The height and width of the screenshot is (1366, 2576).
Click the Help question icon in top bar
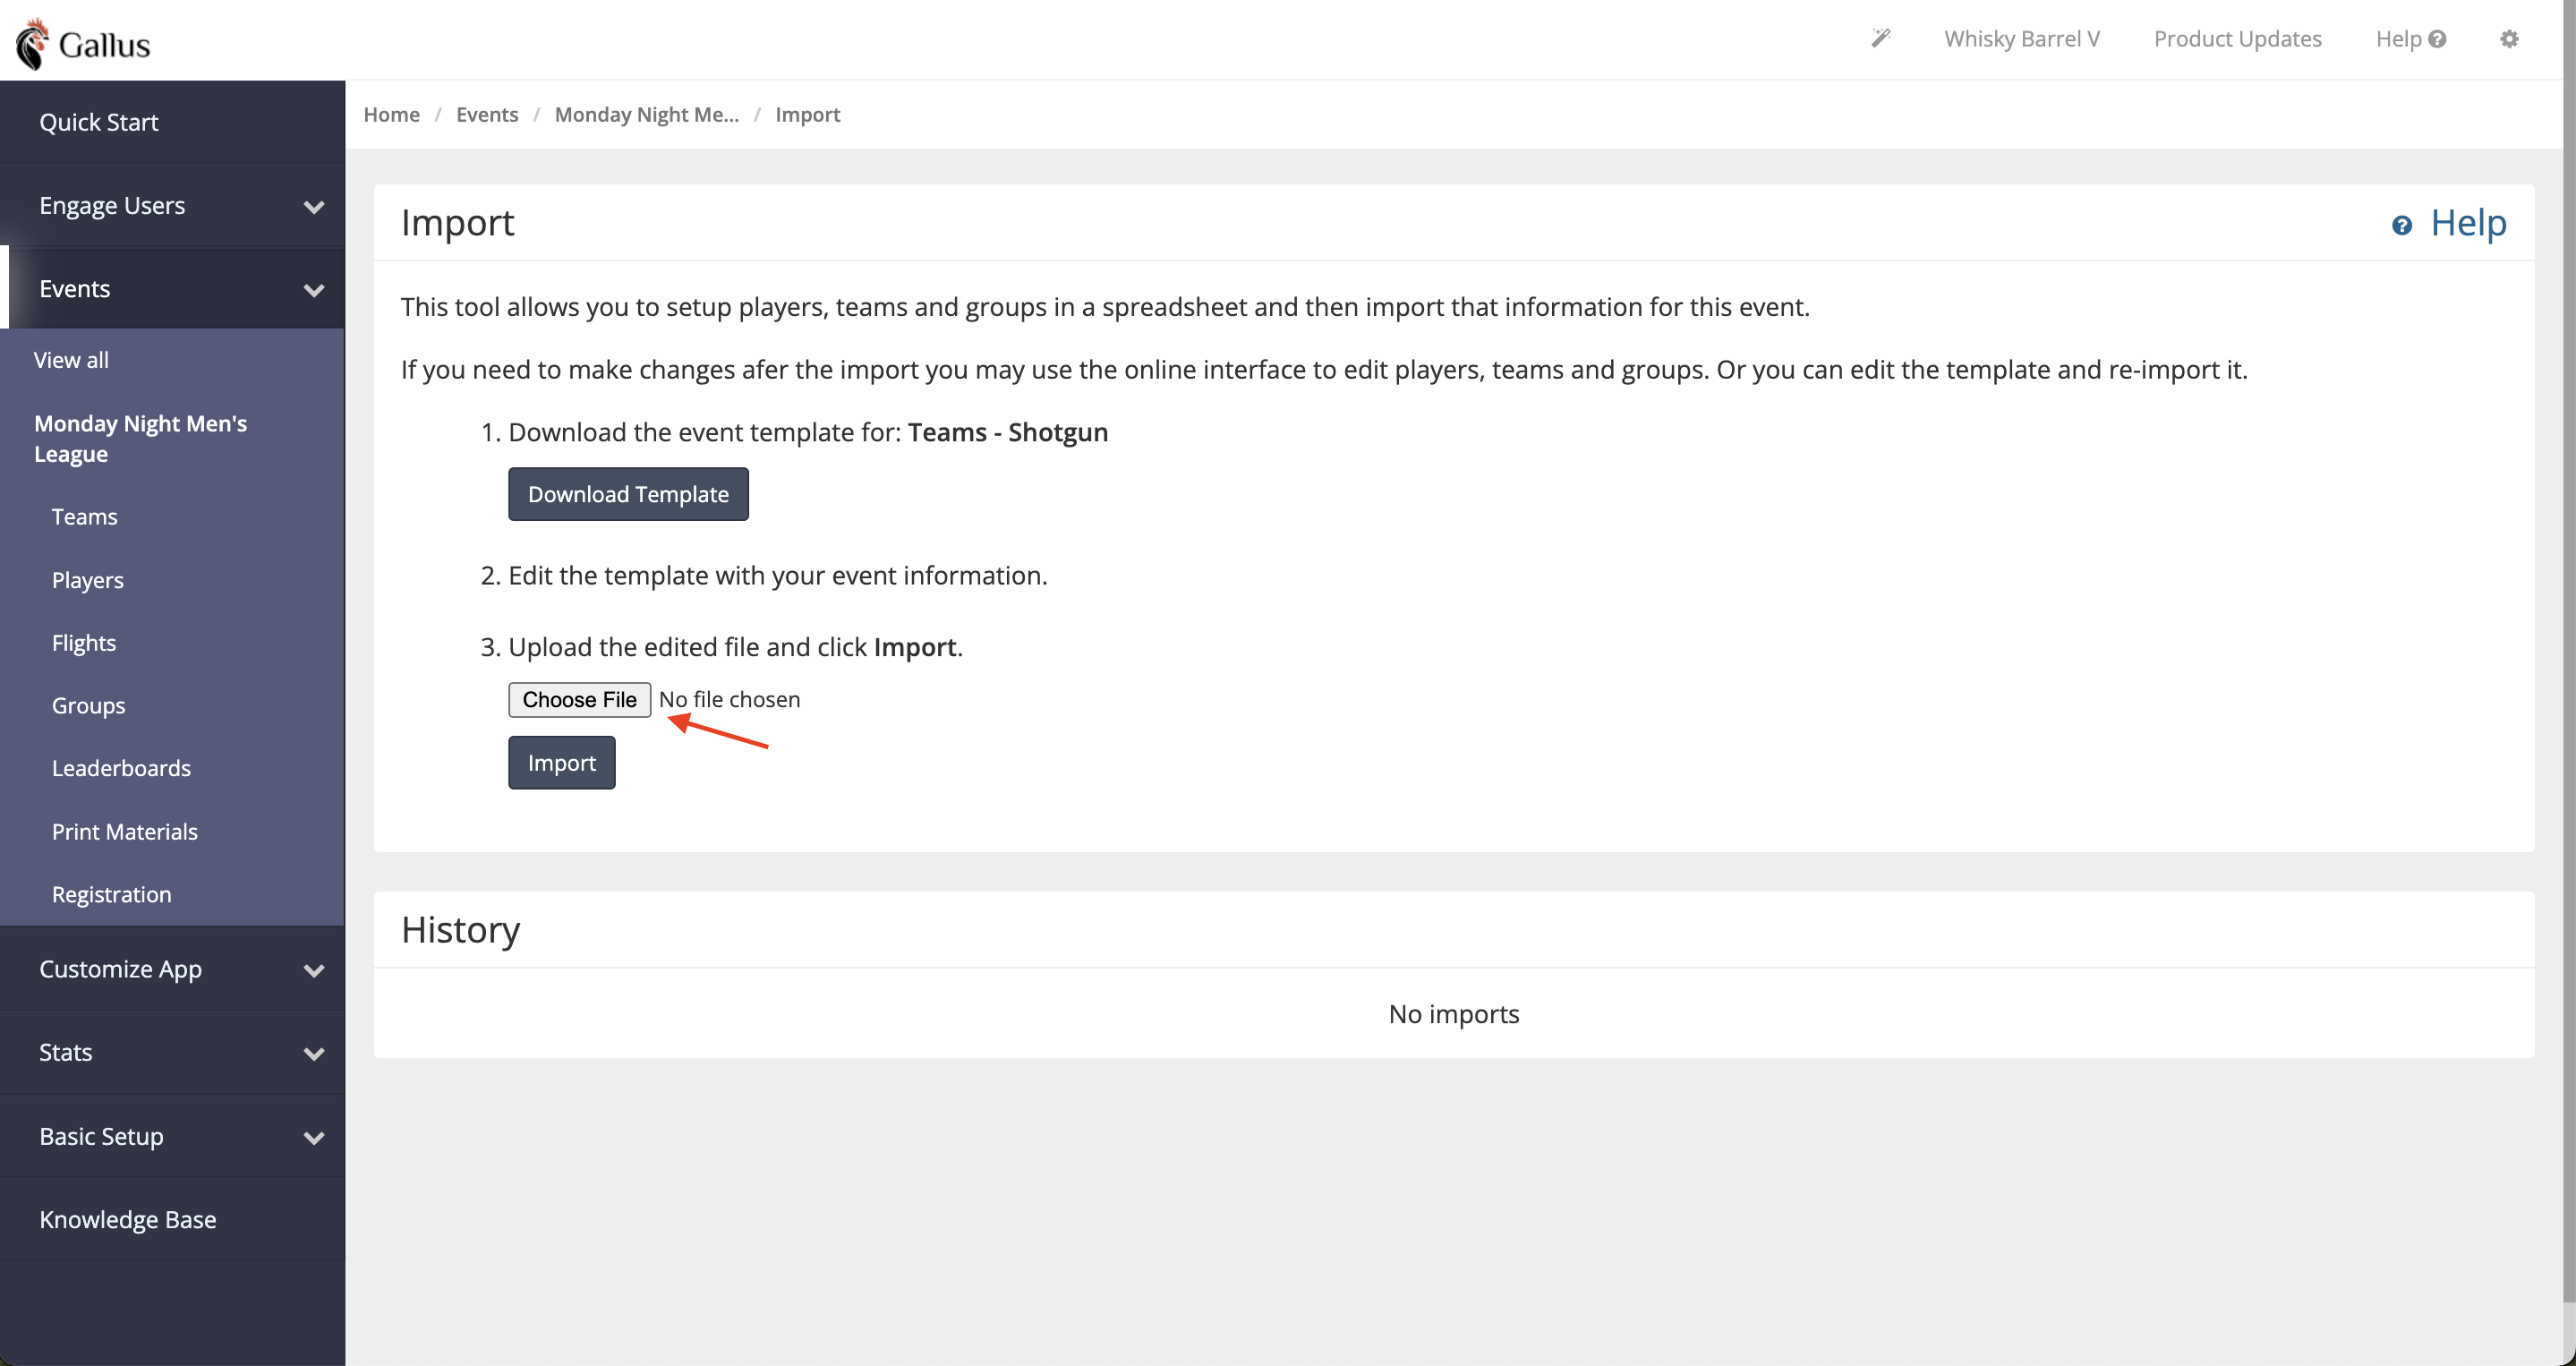2437,39
